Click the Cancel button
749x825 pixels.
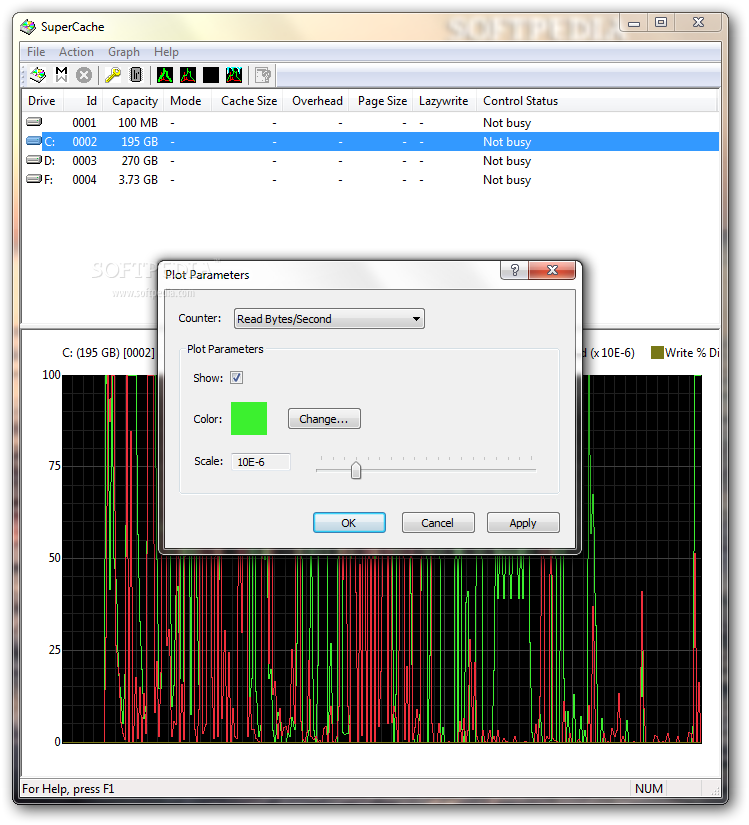(x=438, y=522)
